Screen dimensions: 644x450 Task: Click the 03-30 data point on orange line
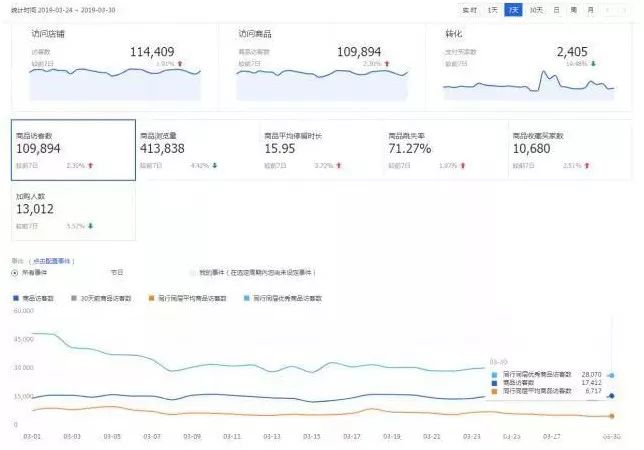click(x=612, y=416)
